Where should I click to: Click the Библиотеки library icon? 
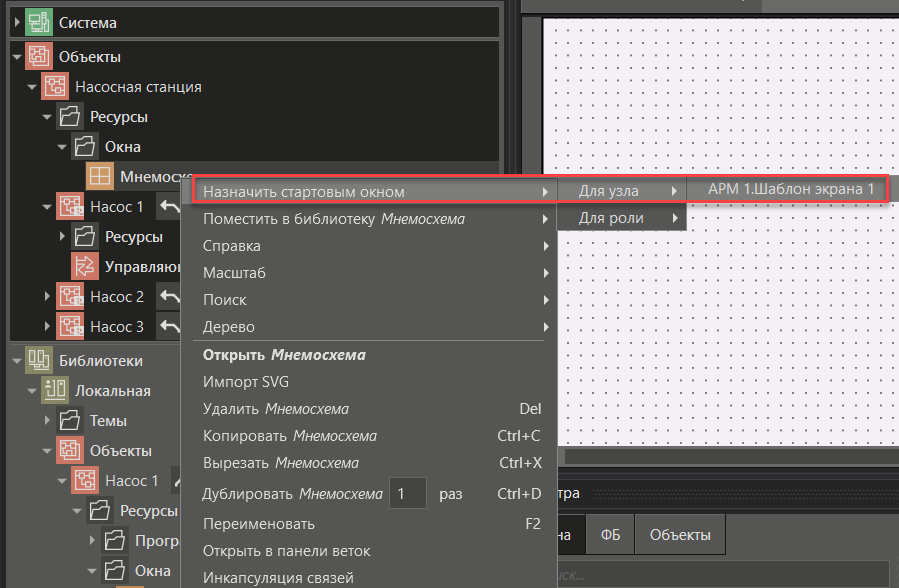point(39,361)
